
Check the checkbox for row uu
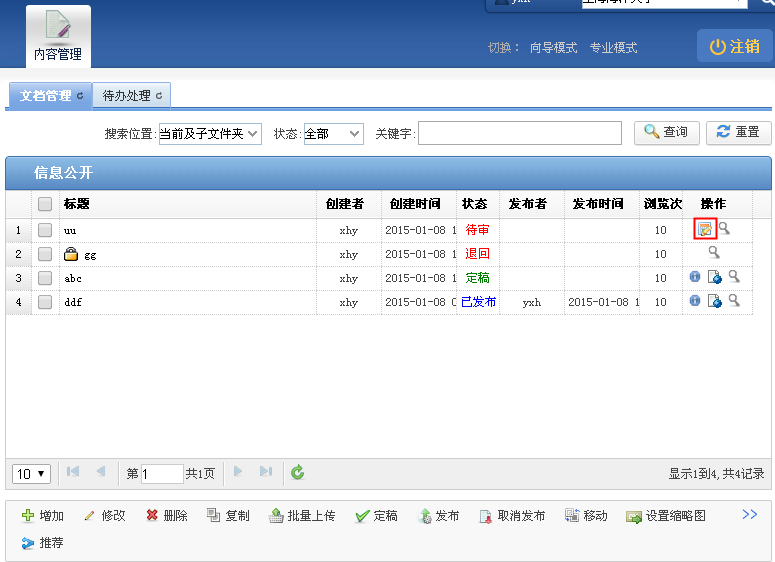[x=45, y=230]
